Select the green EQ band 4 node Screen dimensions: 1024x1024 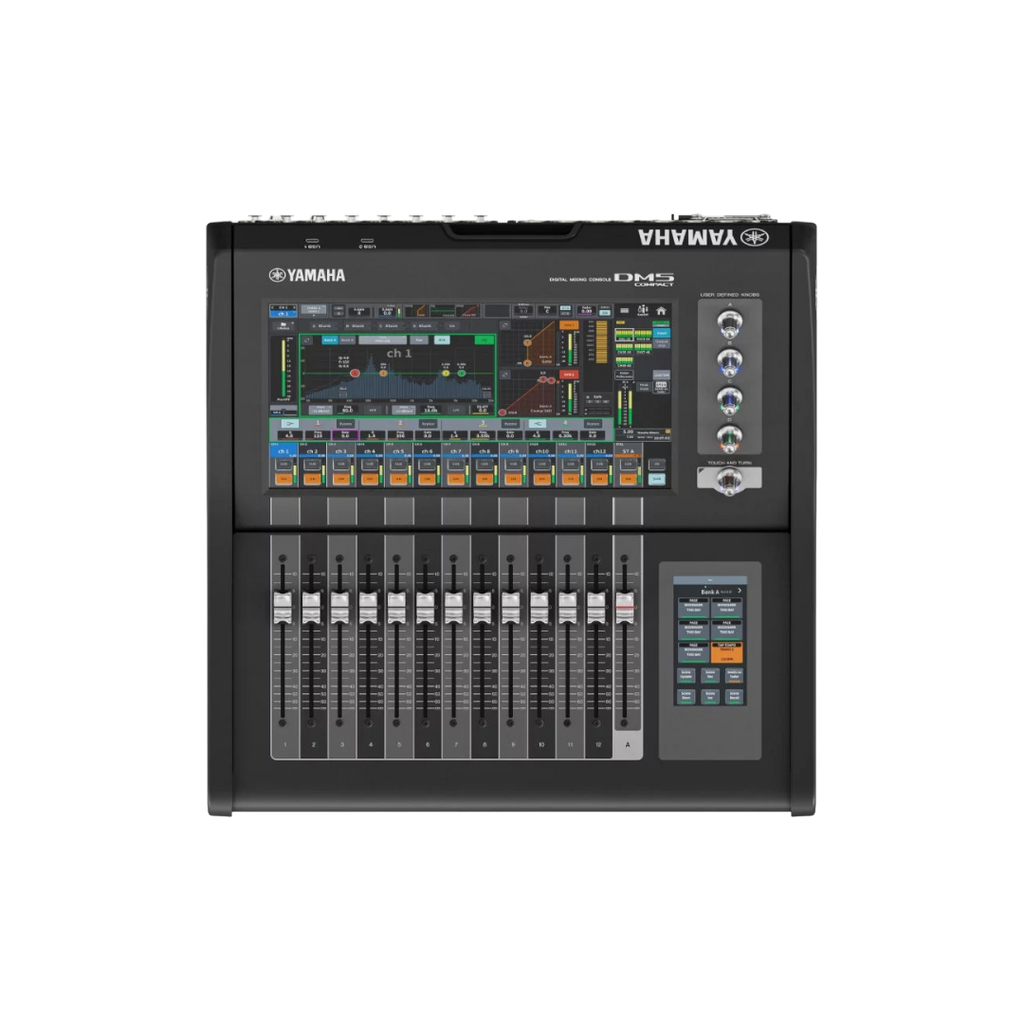point(462,373)
